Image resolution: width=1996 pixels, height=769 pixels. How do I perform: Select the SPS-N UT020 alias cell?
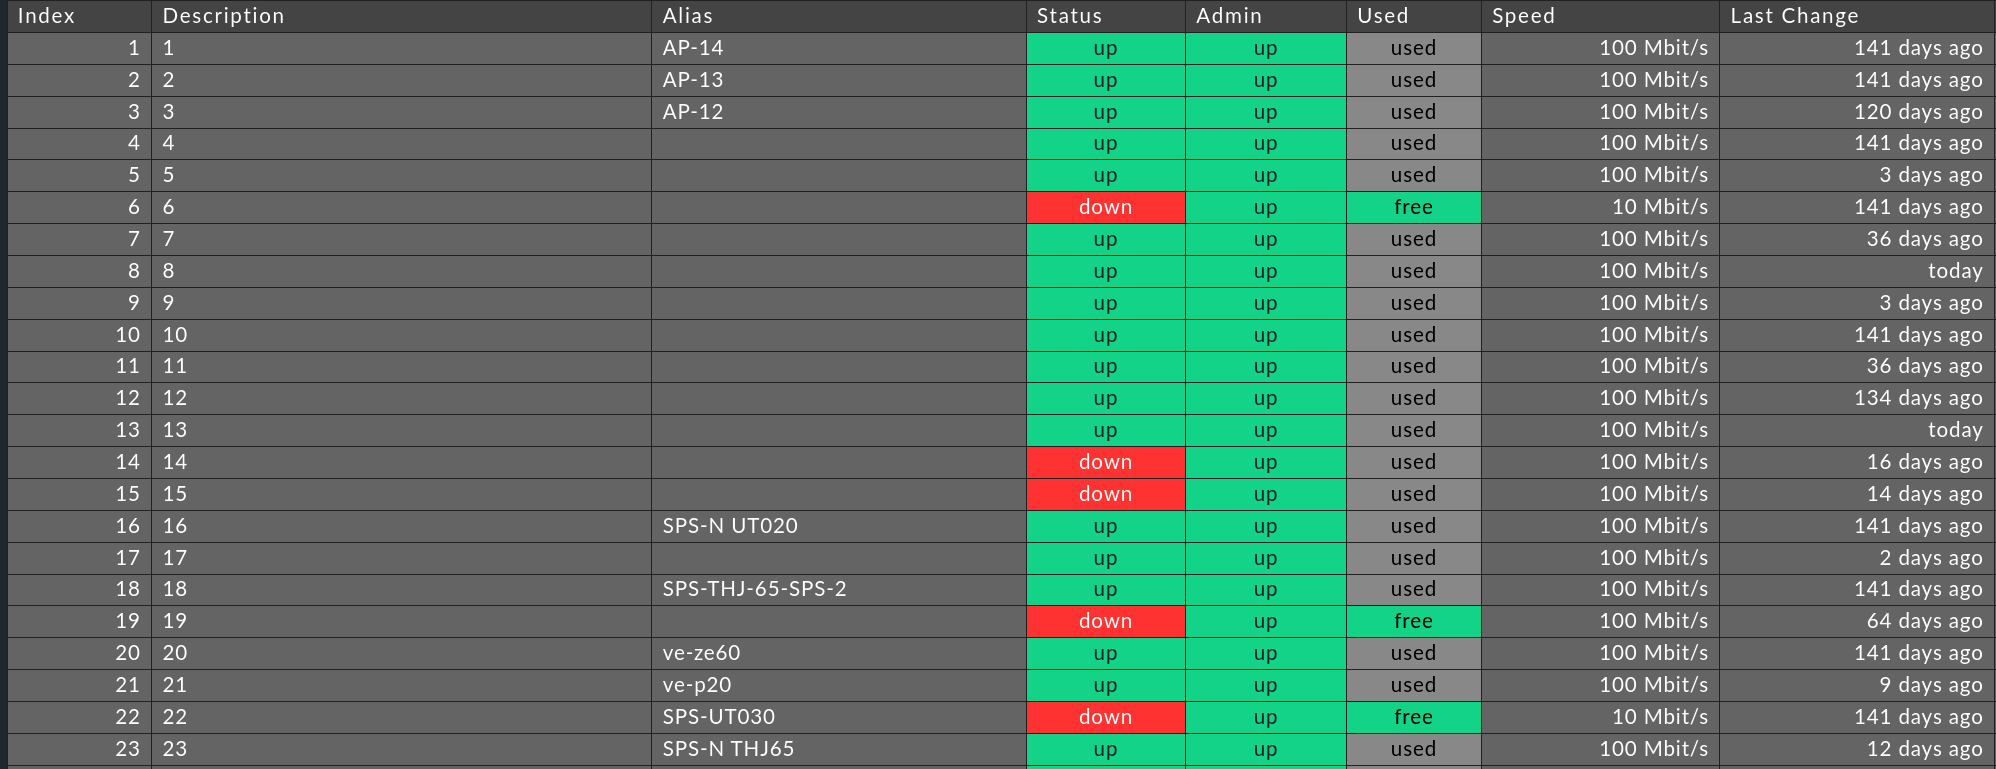point(730,526)
